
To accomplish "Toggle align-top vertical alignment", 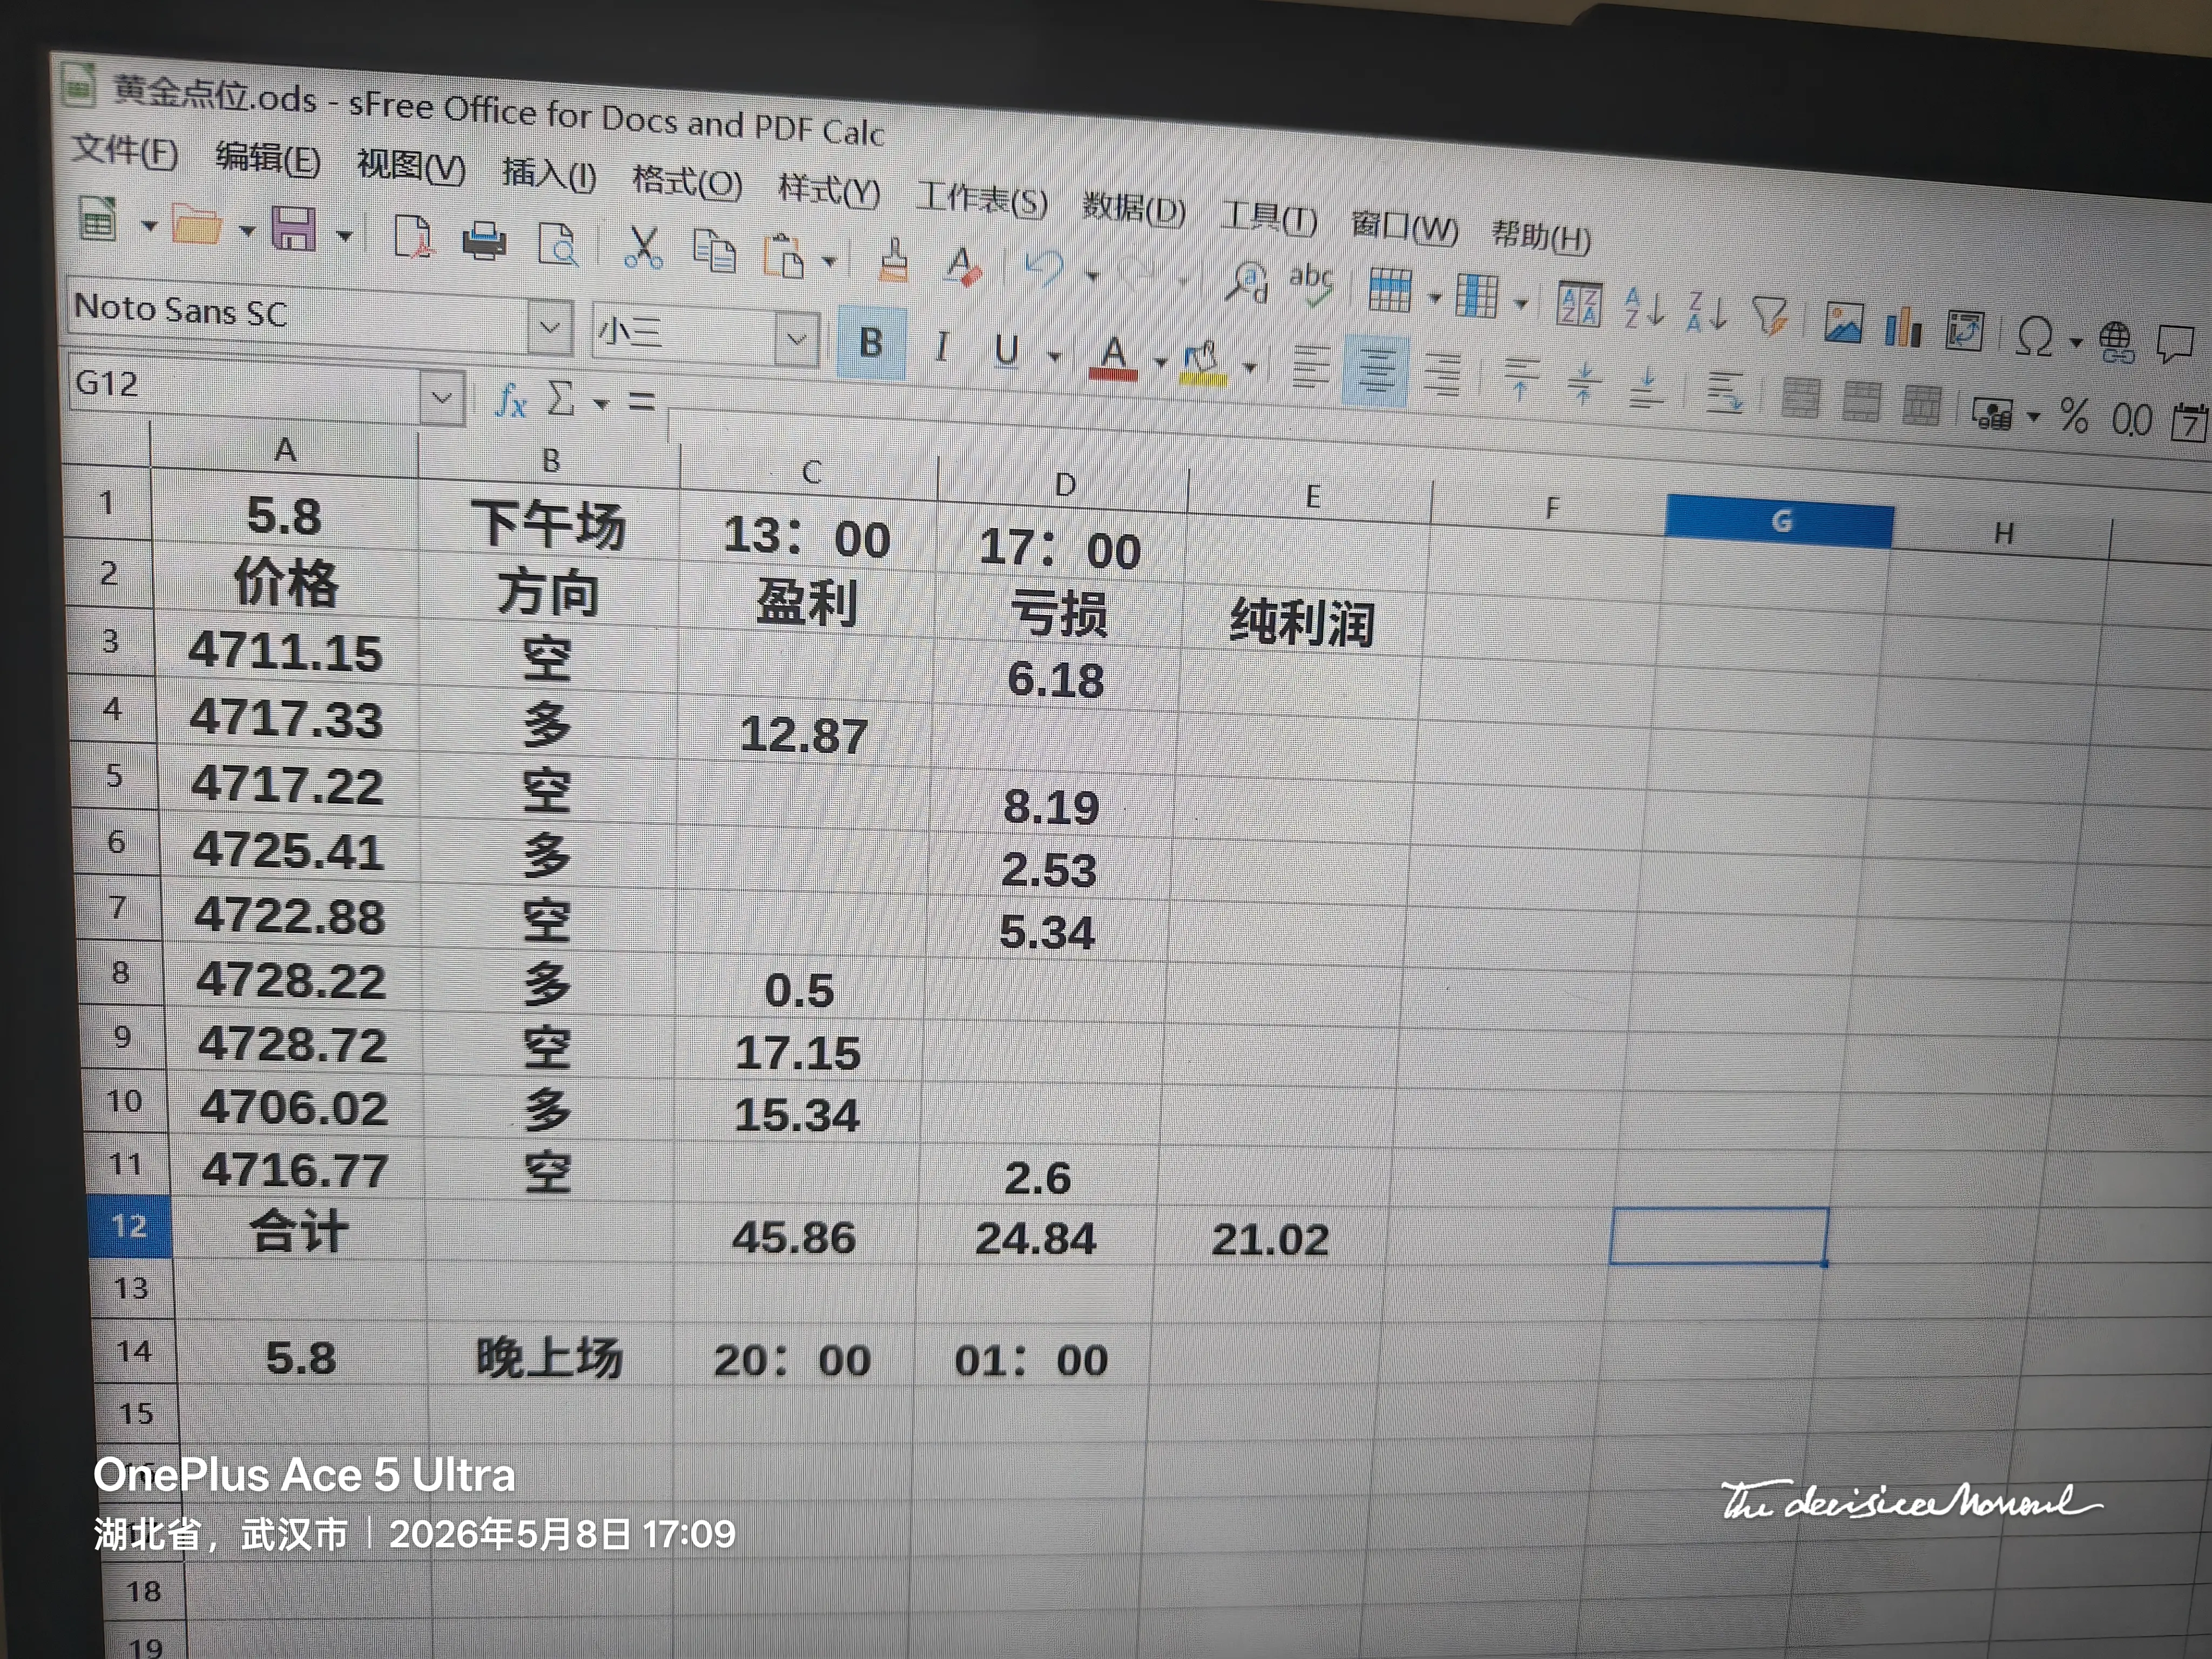I will pyautogui.click(x=1521, y=379).
